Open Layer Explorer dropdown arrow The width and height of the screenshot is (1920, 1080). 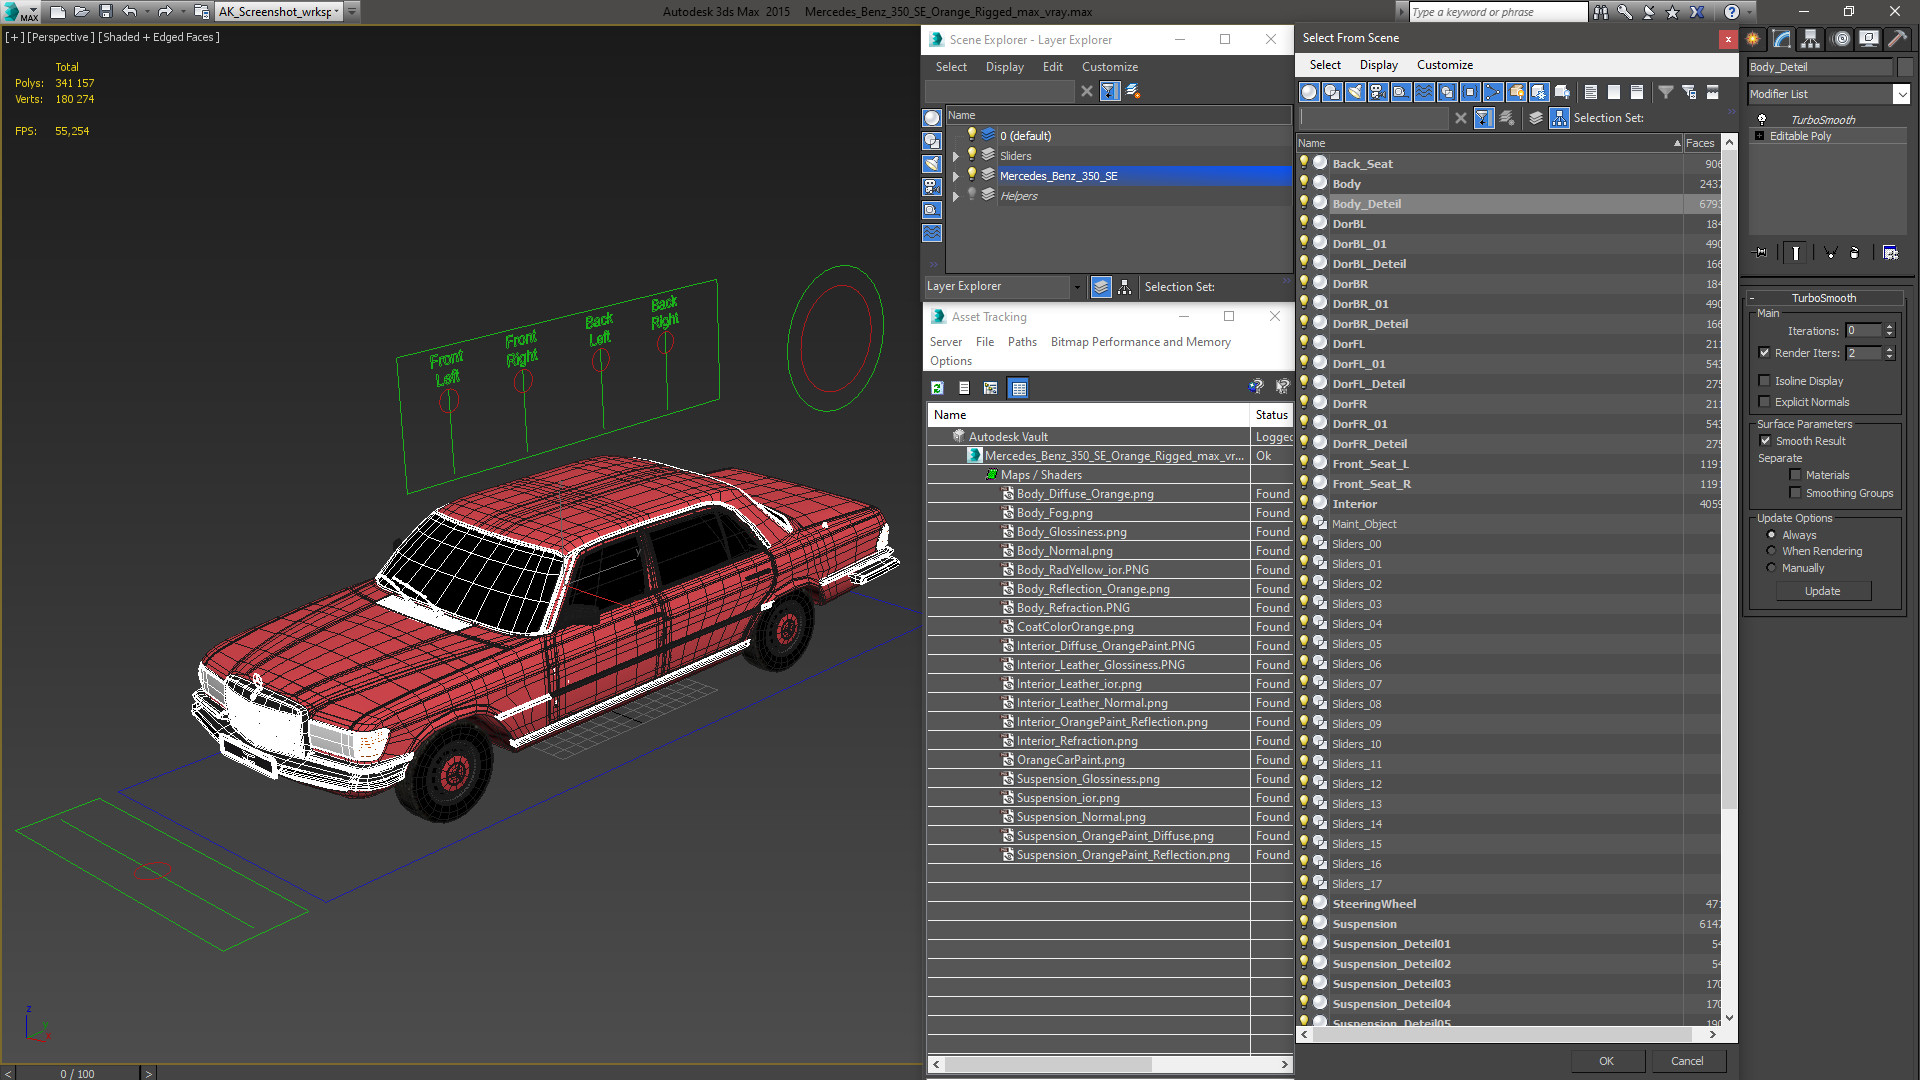pyautogui.click(x=1077, y=287)
